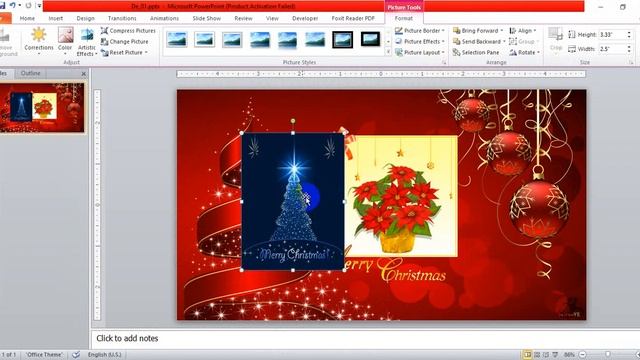Open the Foxit Reader PDF tab
Screen dimensions: 640x360
point(353,18)
